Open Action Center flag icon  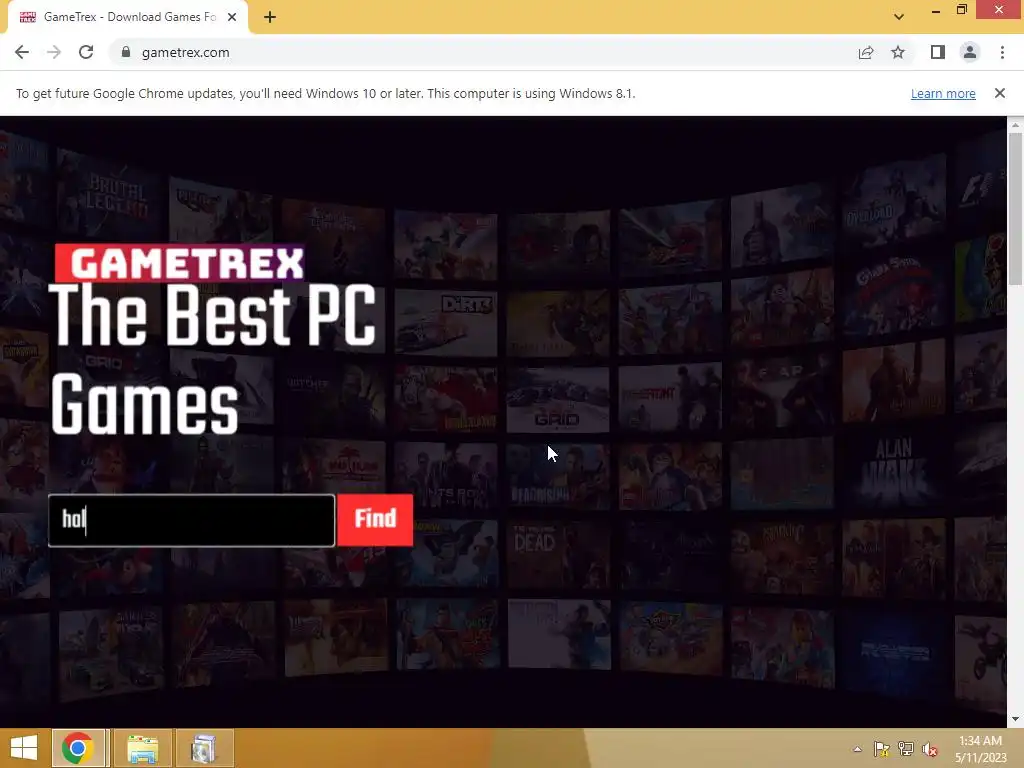pyautogui.click(x=881, y=749)
